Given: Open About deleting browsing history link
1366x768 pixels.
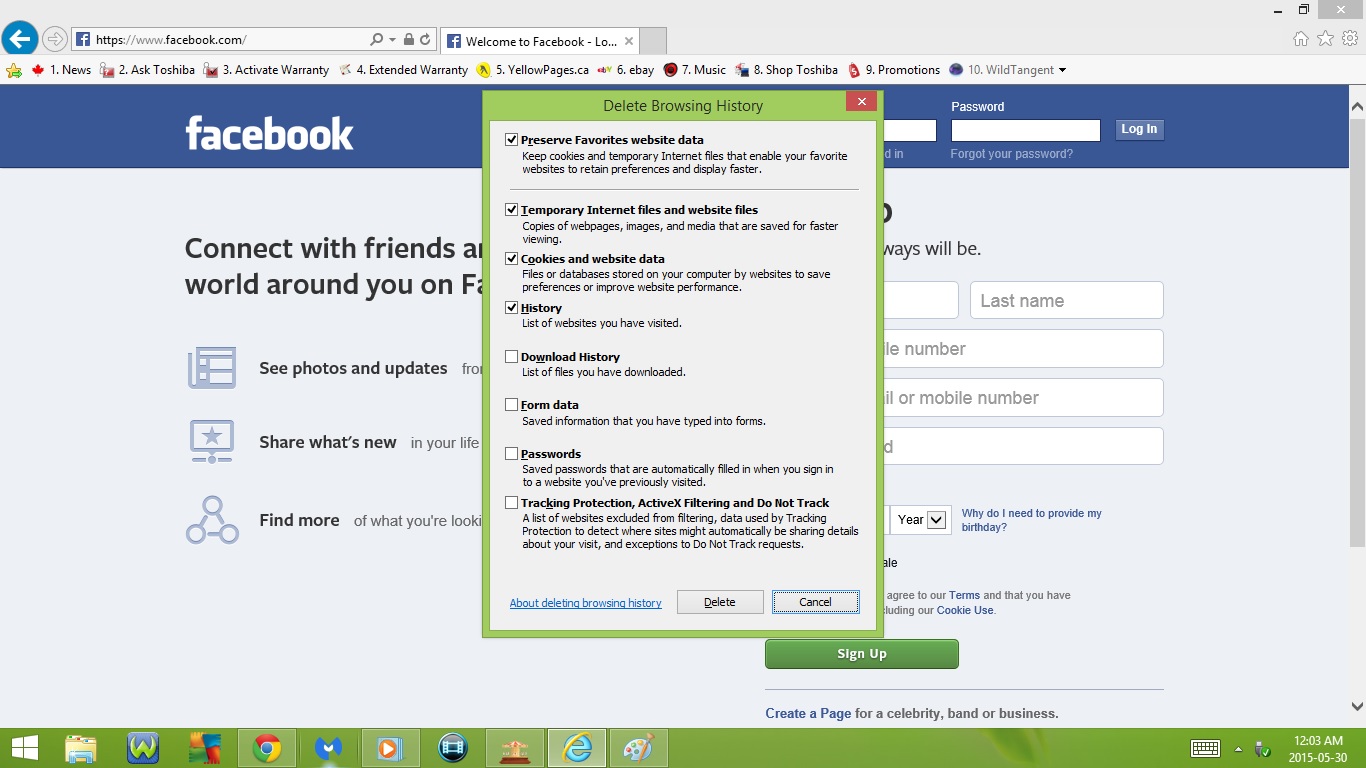Looking at the screenshot, I should (x=585, y=603).
